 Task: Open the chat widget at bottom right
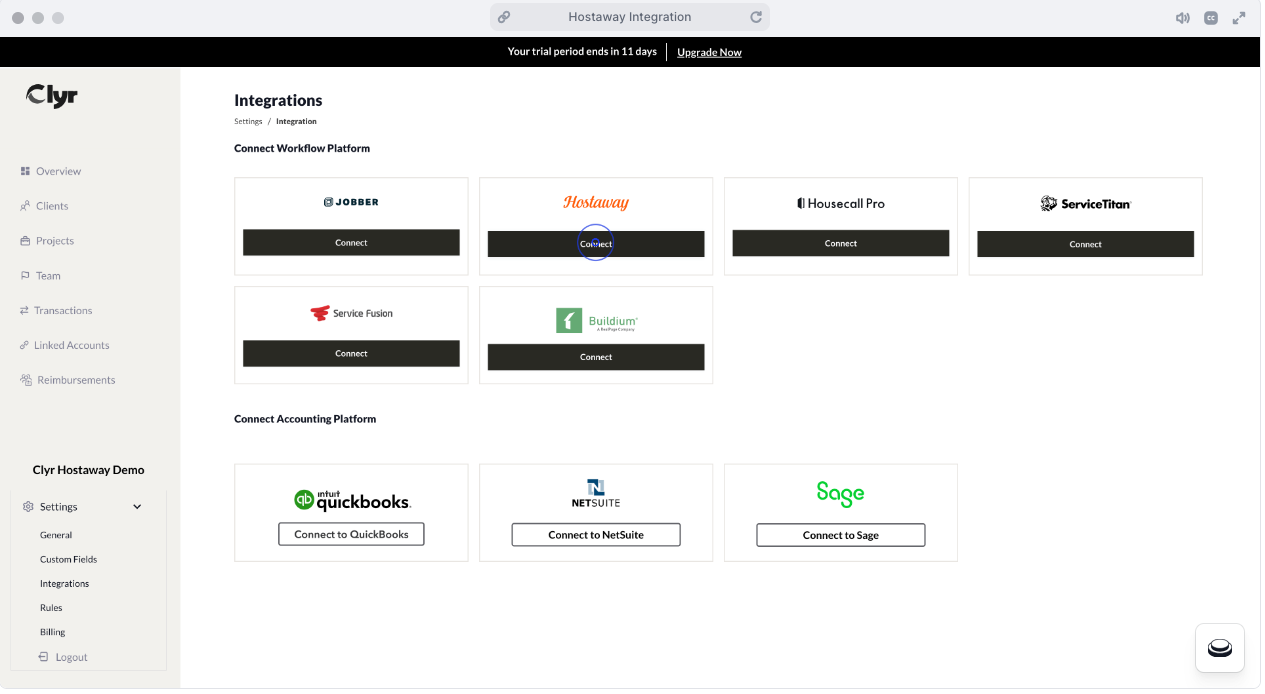tap(1220, 648)
